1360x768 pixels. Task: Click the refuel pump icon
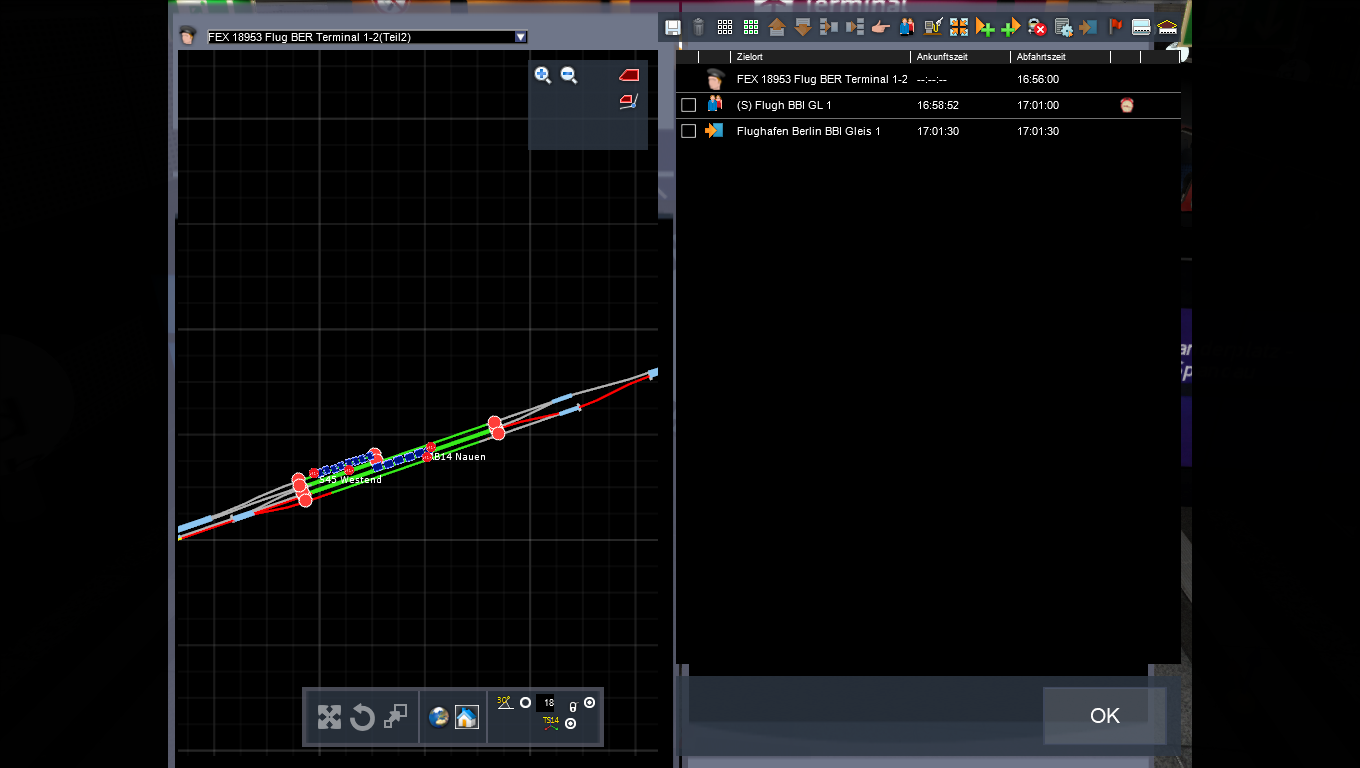pos(933,28)
